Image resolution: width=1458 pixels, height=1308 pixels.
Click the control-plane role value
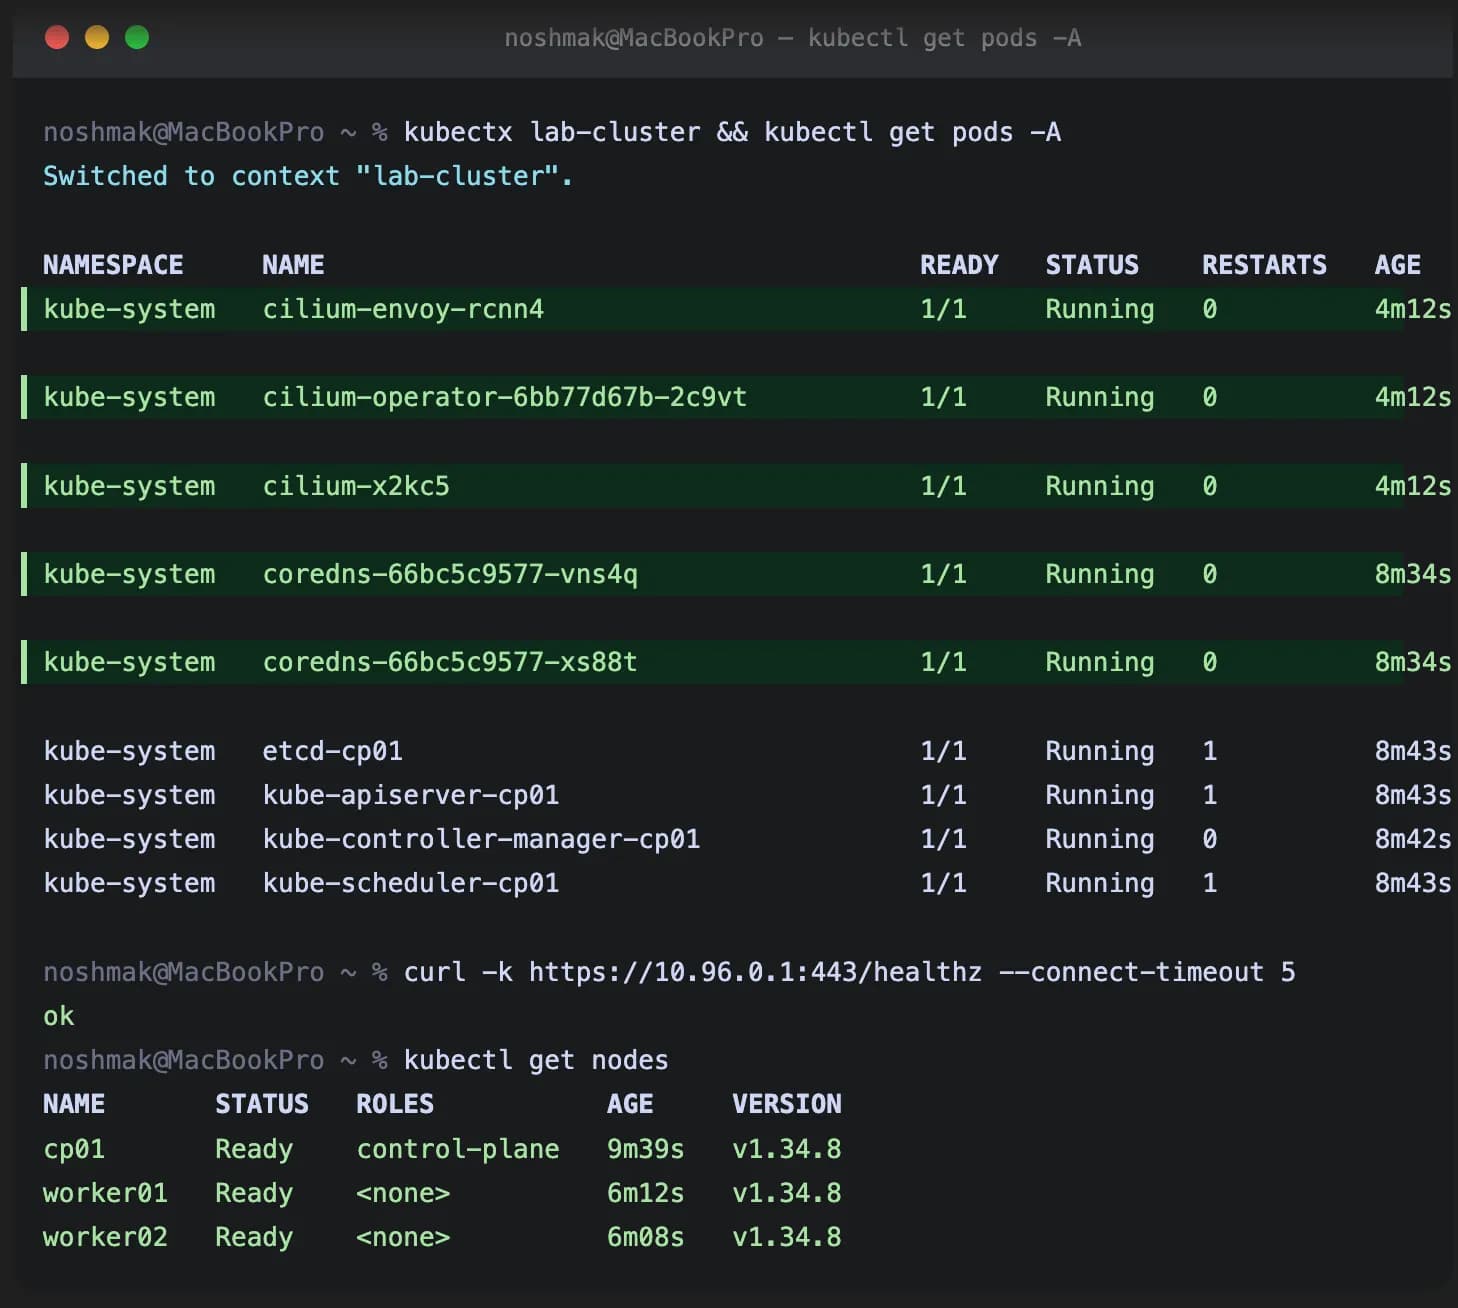tap(458, 1149)
